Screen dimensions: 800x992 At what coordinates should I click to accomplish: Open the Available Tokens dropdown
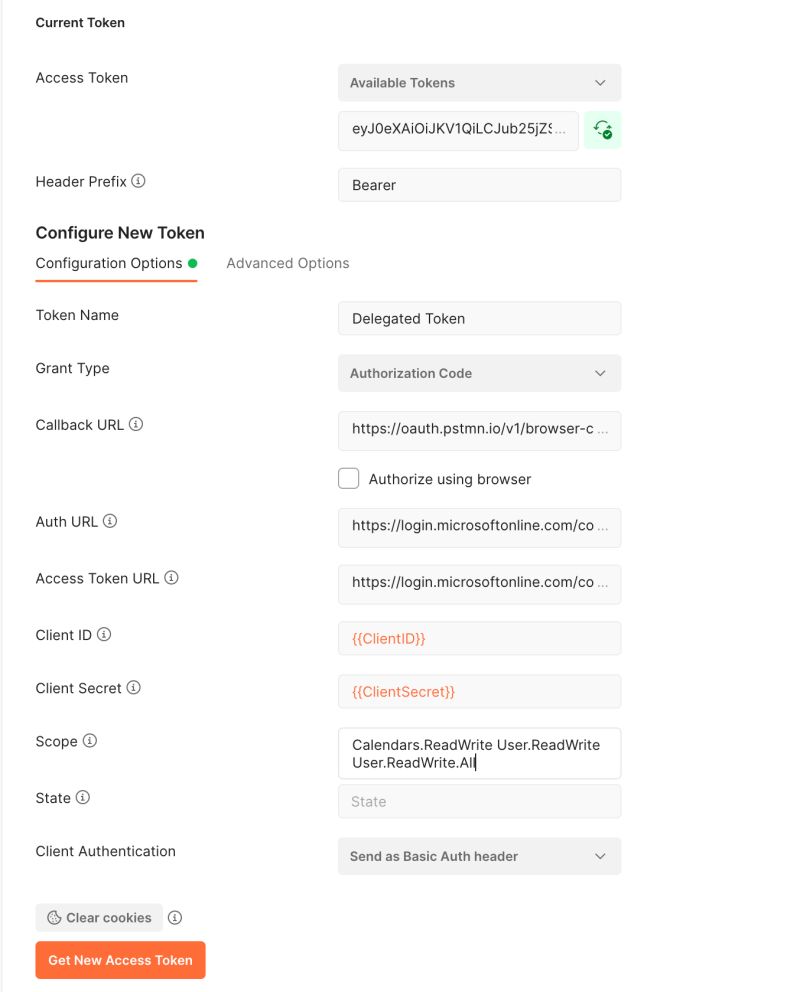(479, 82)
